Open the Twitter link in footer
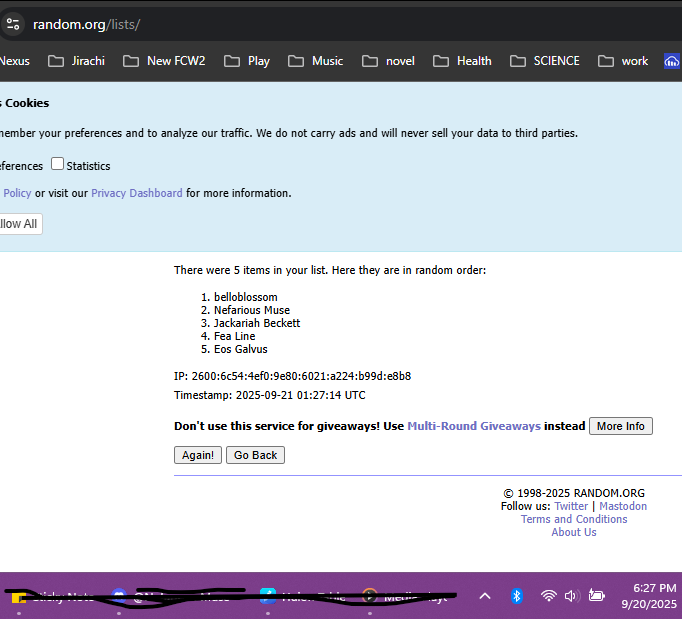 click(571, 506)
